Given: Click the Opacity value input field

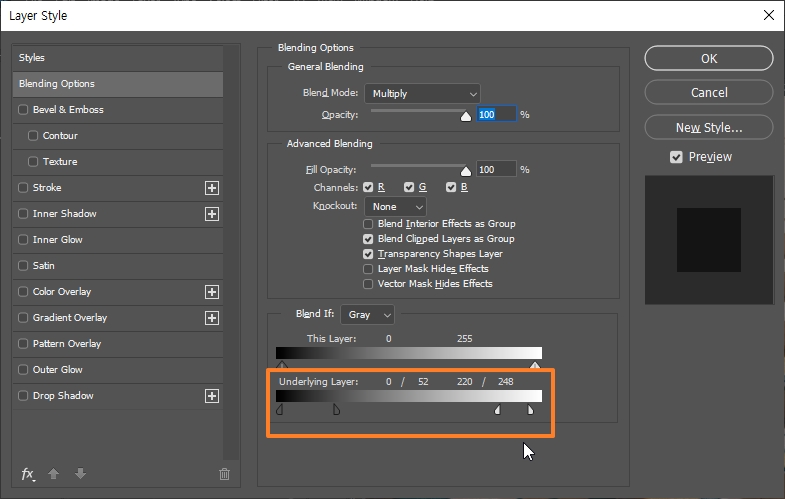Looking at the screenshot, I should tap(496, 115).
